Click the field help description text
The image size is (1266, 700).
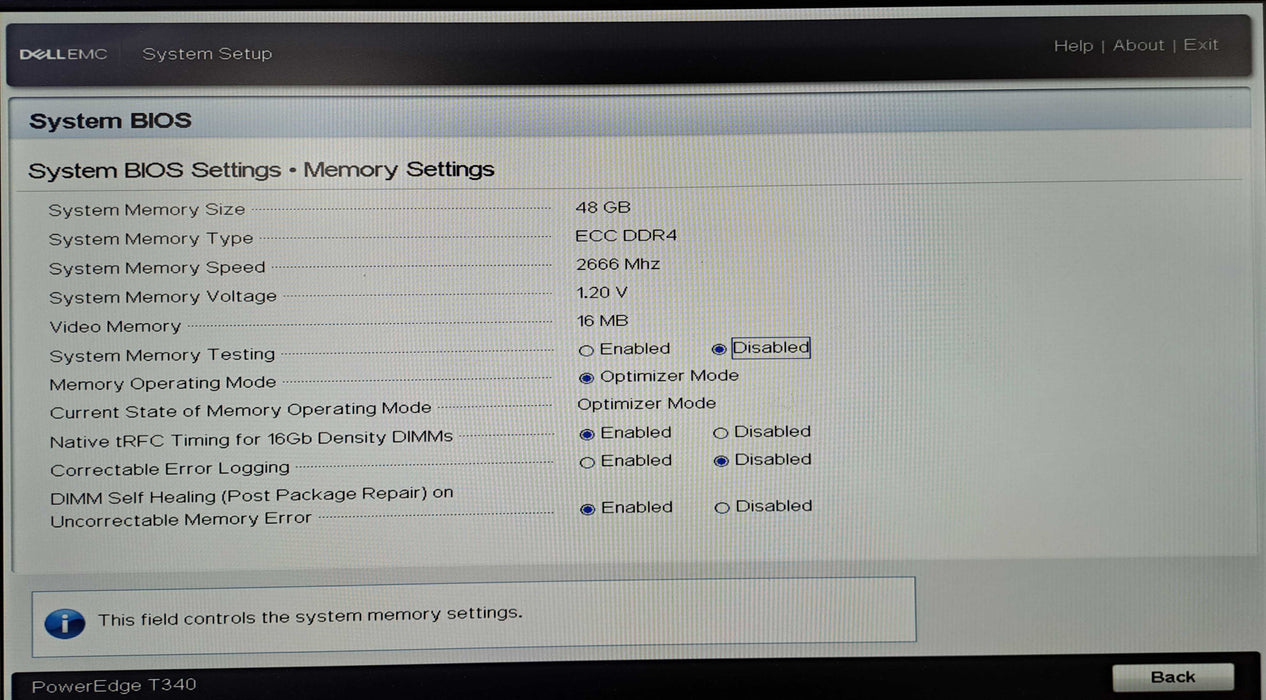click(310, 617)
